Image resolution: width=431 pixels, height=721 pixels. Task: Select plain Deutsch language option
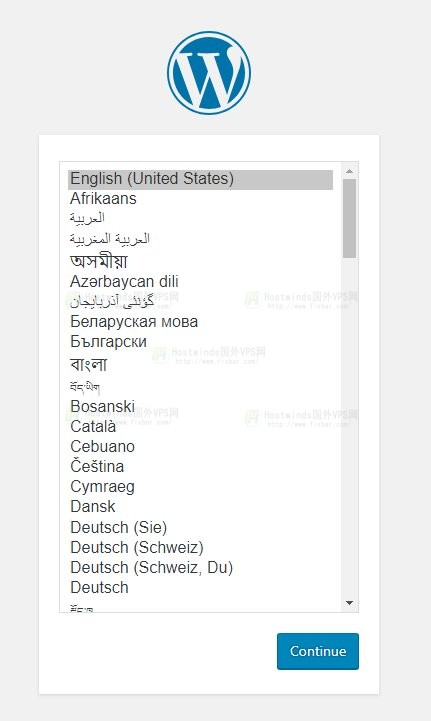201,588
